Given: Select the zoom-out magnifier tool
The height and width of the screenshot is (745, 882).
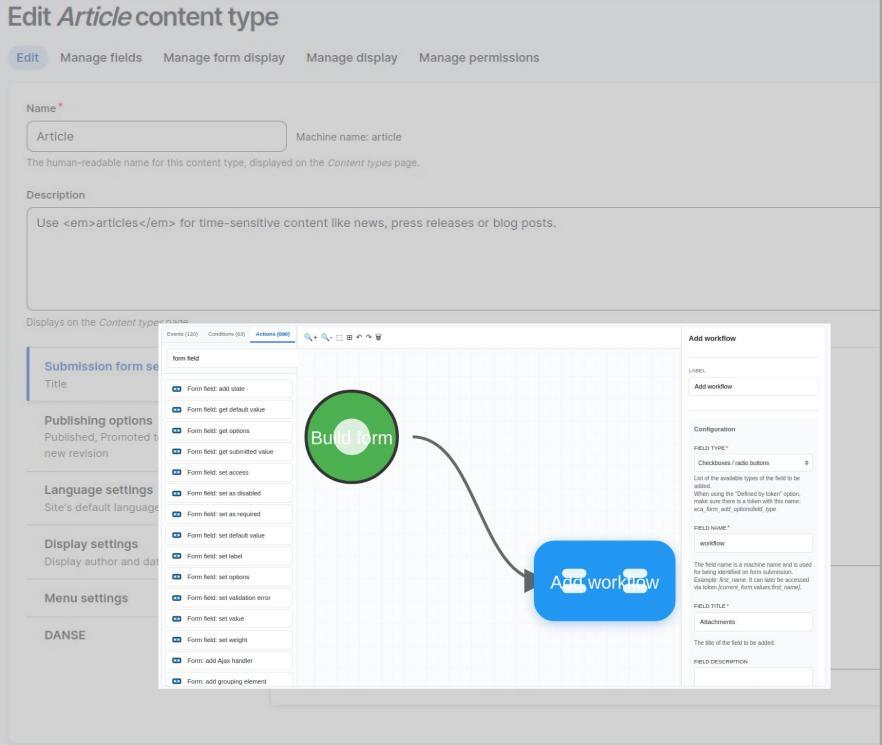Looking at the screenshot, I should coord(325,337).
